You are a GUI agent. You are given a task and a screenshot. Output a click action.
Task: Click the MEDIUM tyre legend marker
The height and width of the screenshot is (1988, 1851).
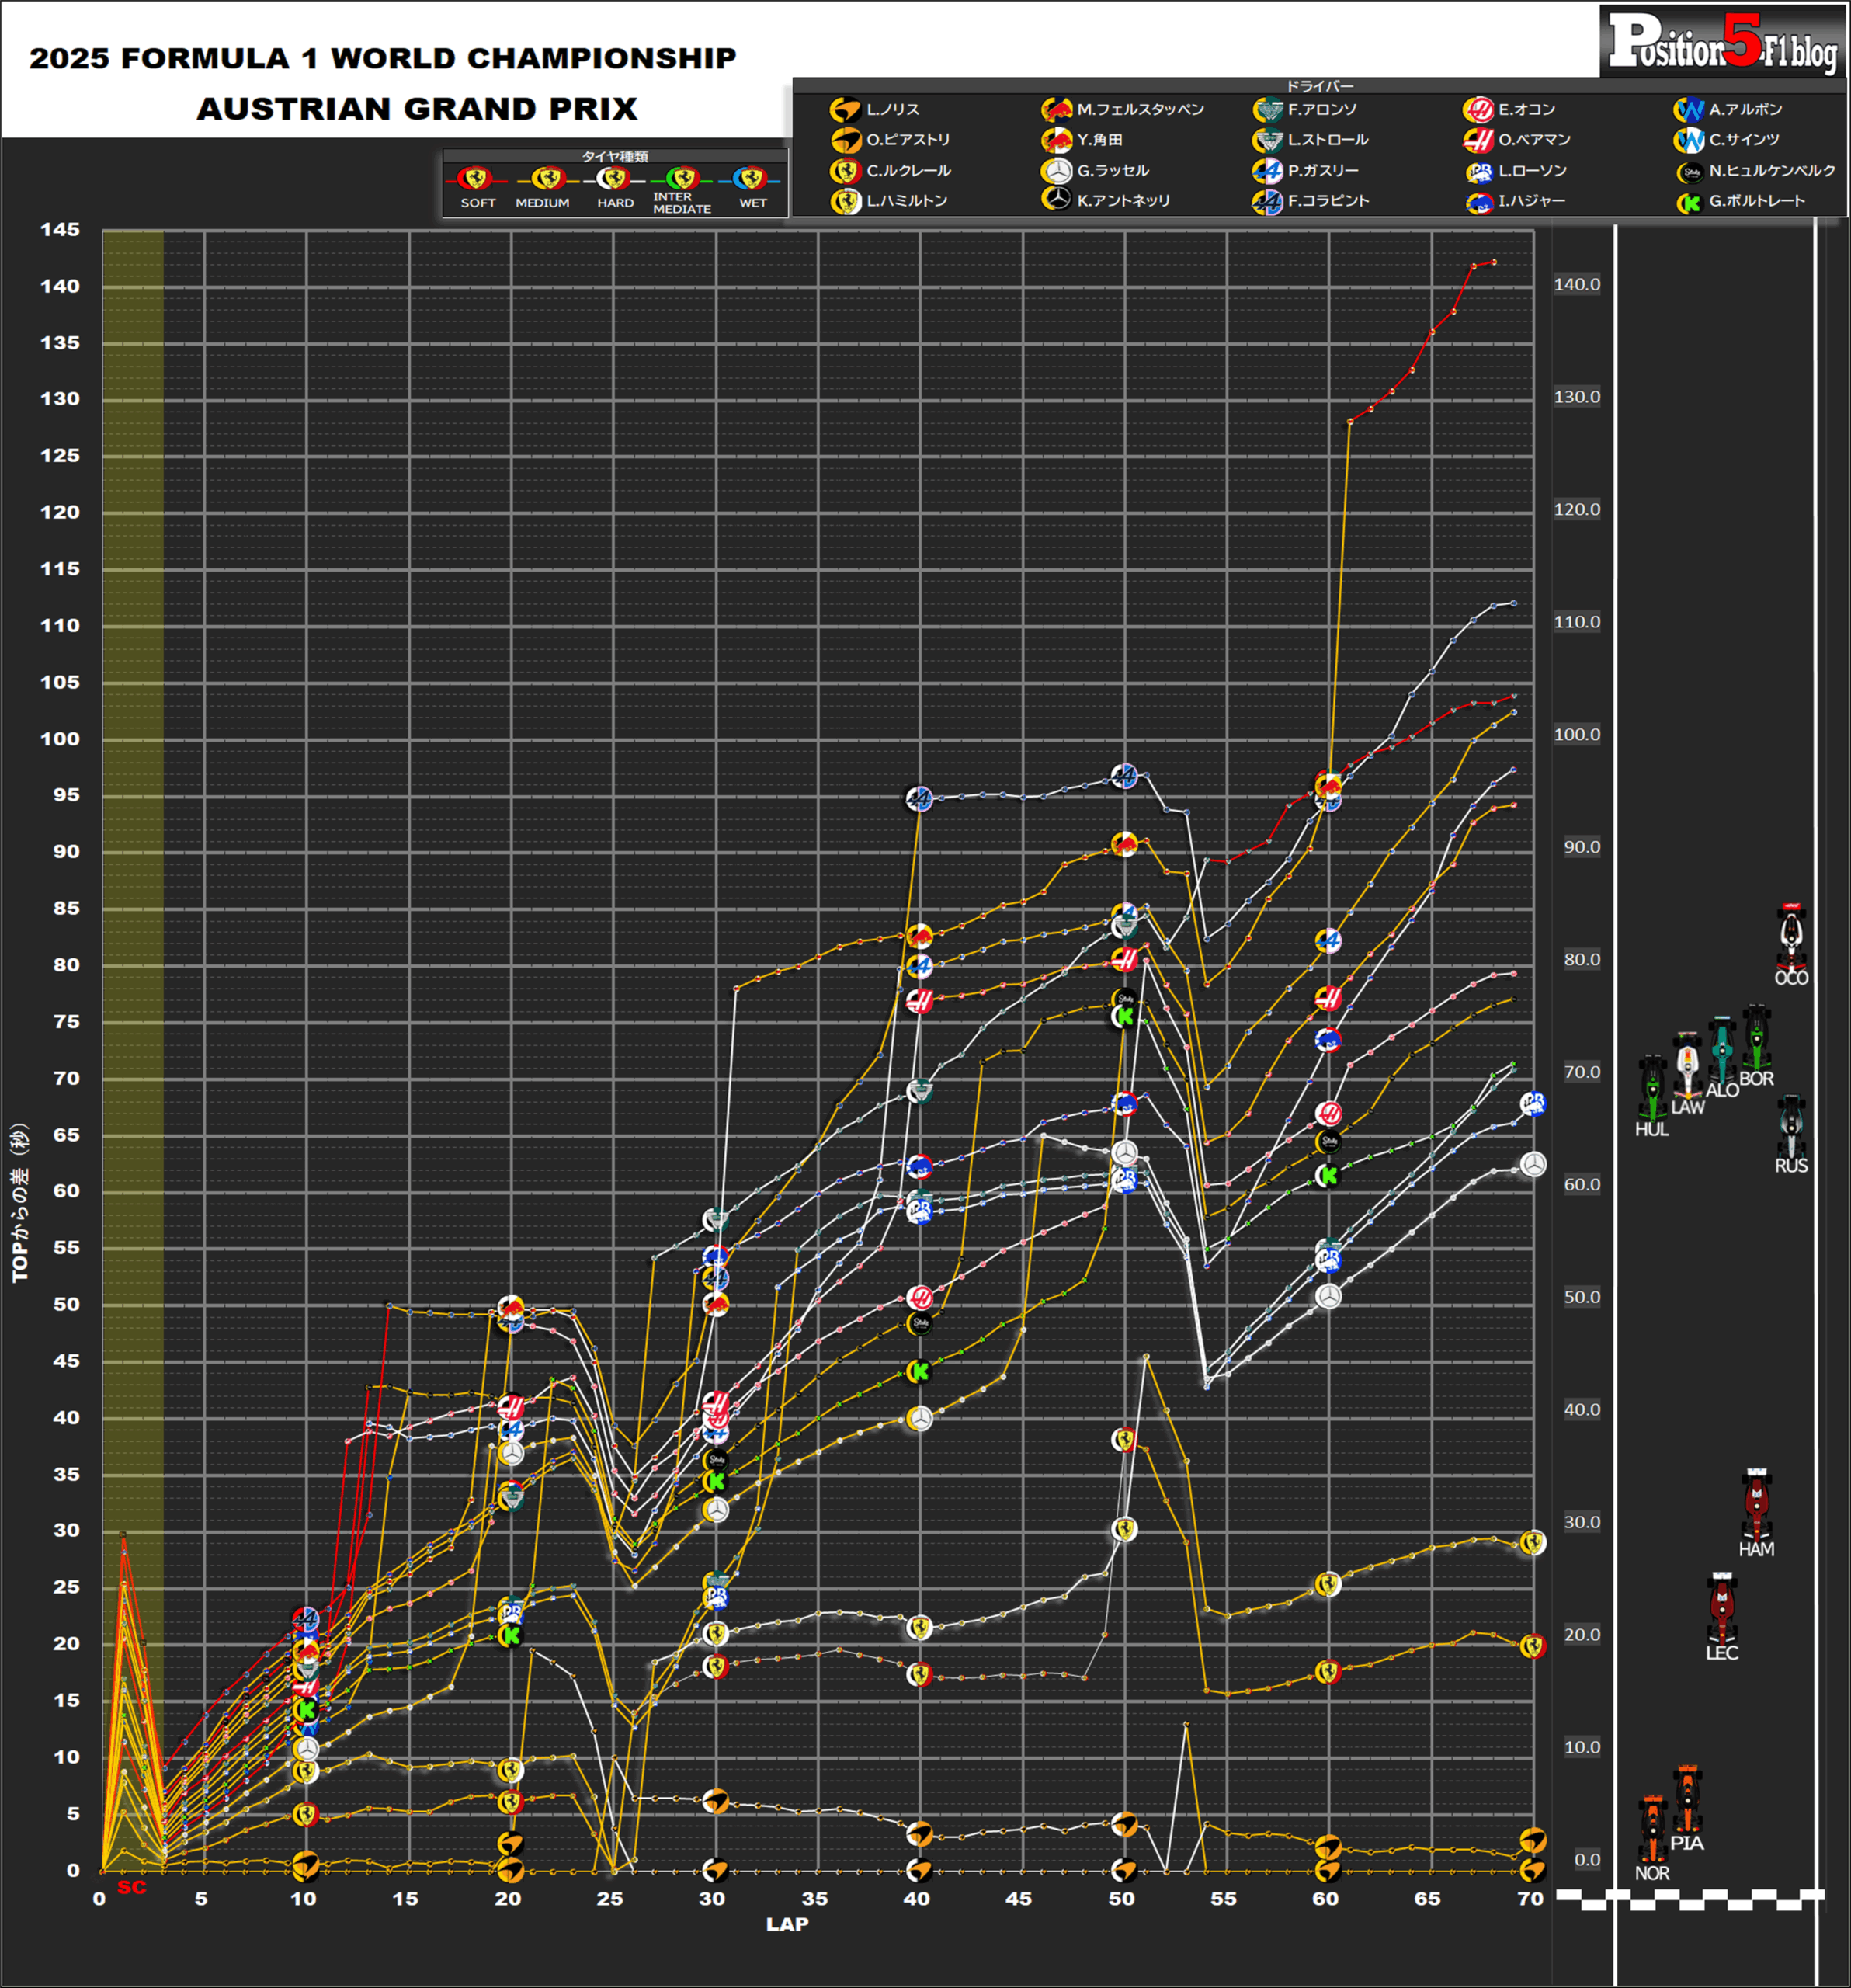point(547,179)
